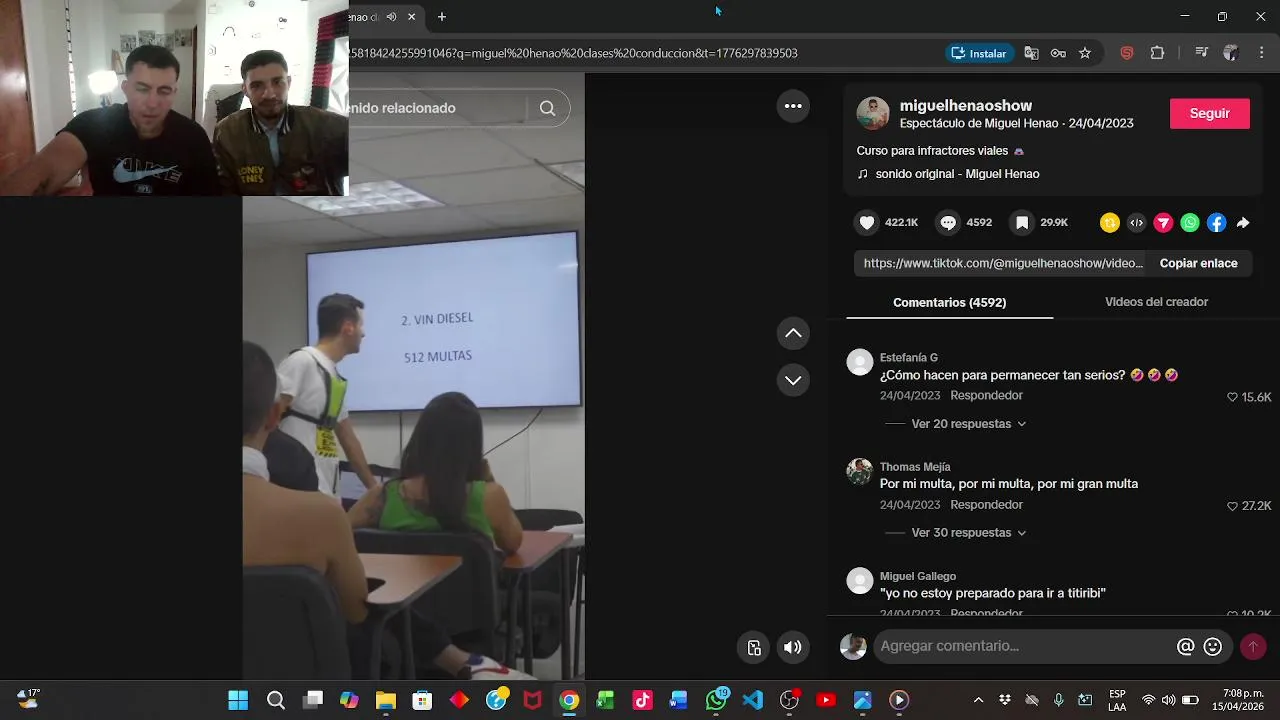Open more share options arrow

point(1243,223)
